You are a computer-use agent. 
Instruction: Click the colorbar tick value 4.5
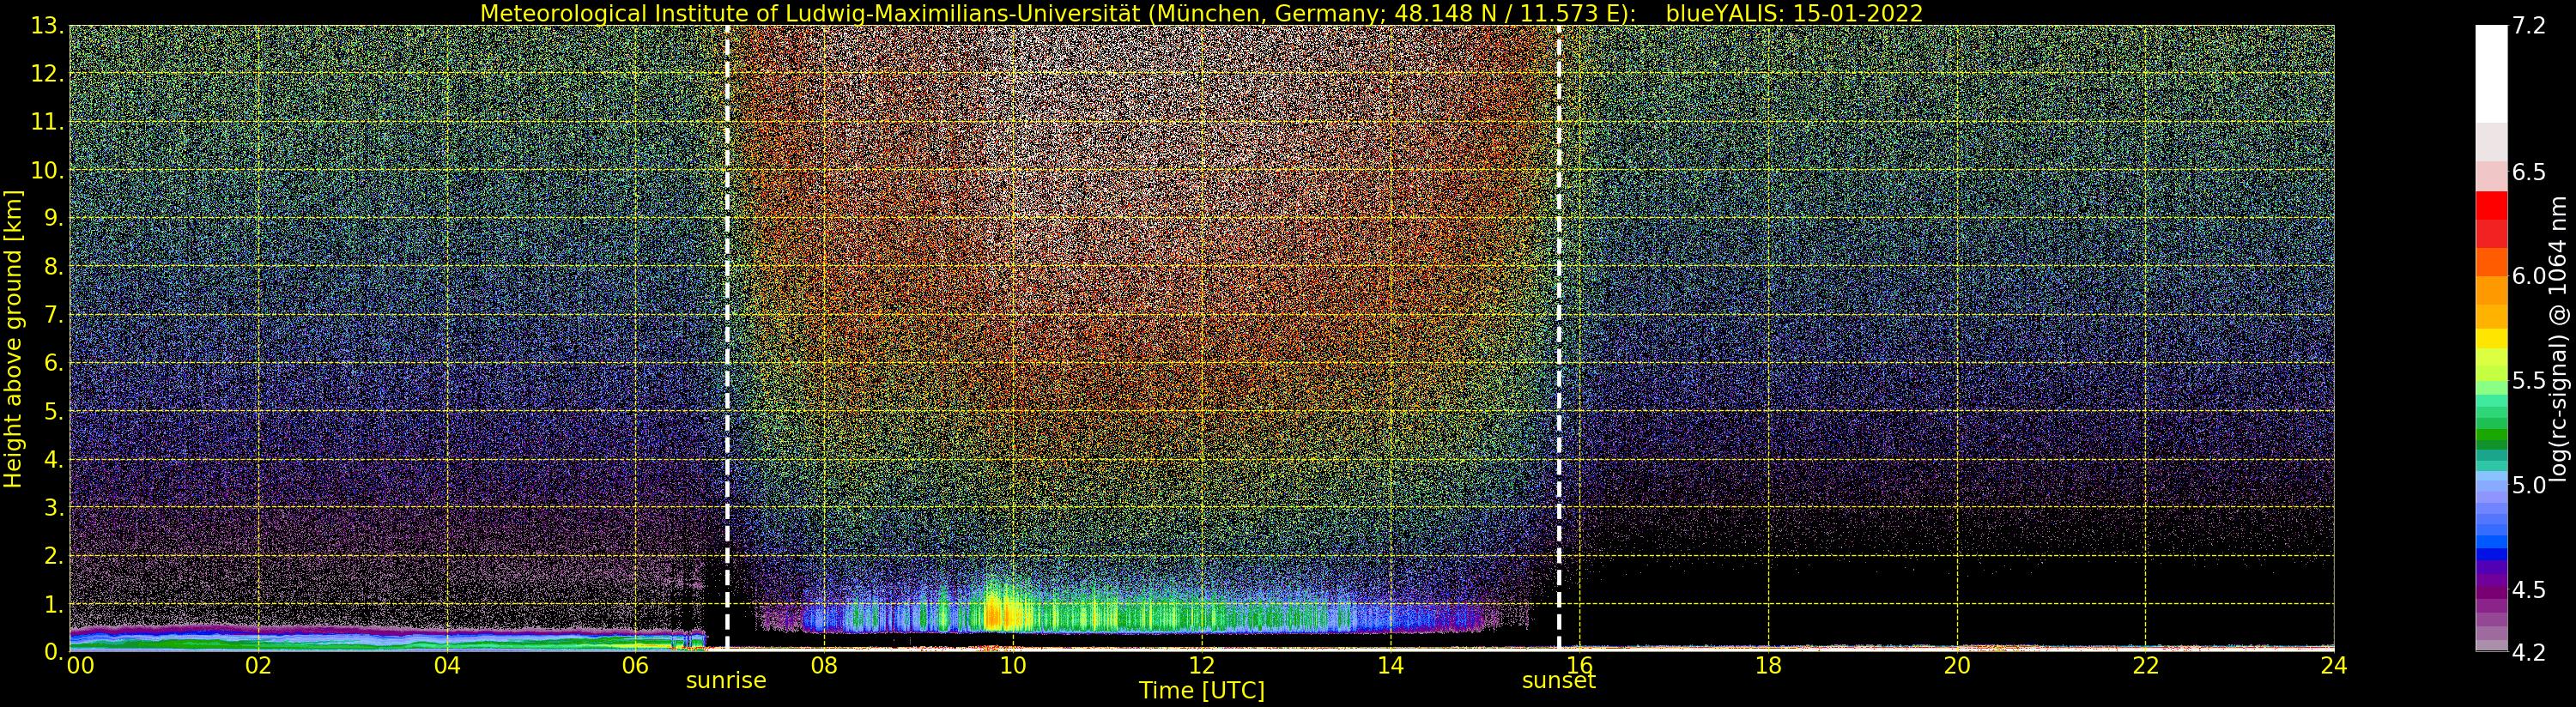[2528, 589]
